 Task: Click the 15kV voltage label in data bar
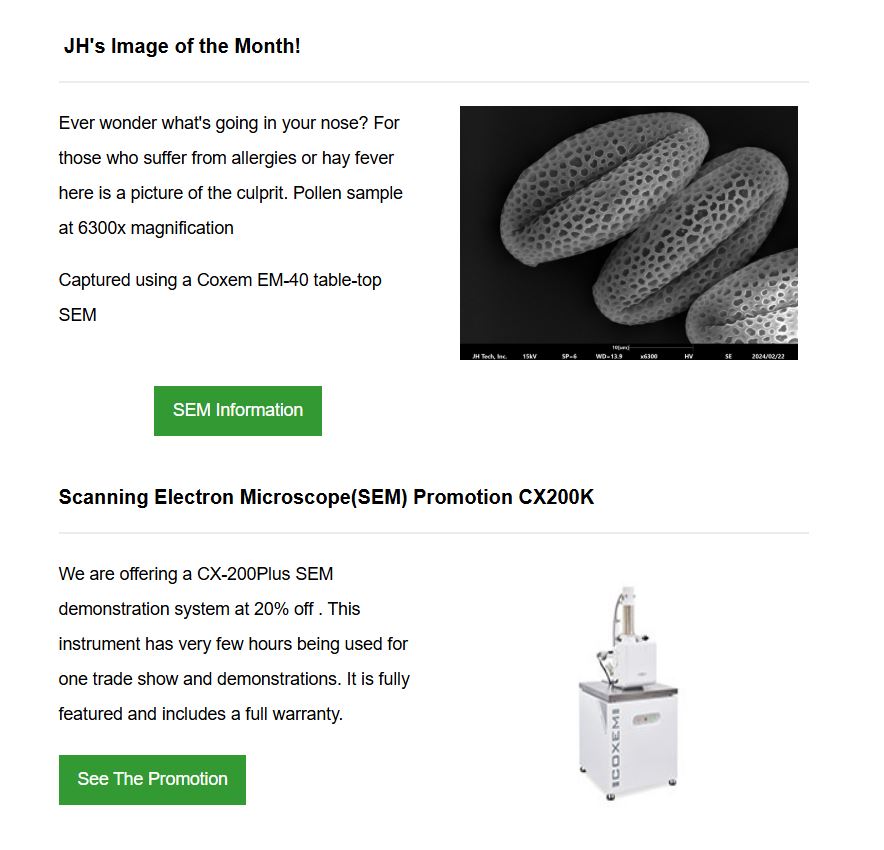click(529, 356)
